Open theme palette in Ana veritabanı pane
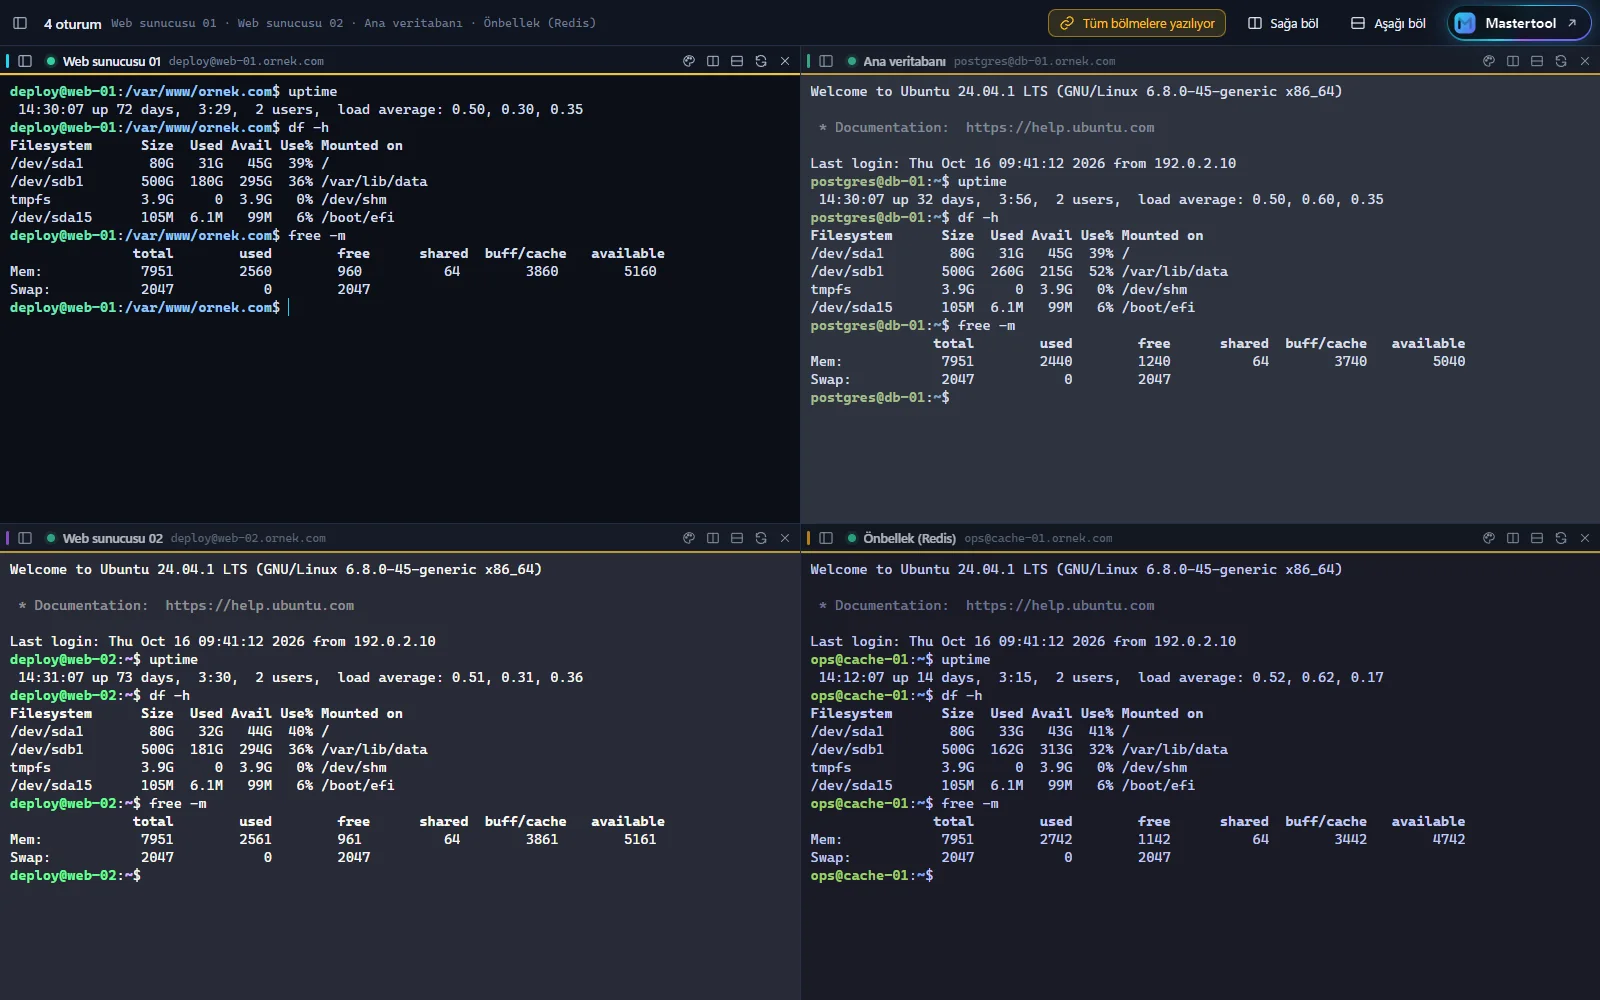The width and height of the screenshot is (1600, 1000). (x=1489, y=61)
